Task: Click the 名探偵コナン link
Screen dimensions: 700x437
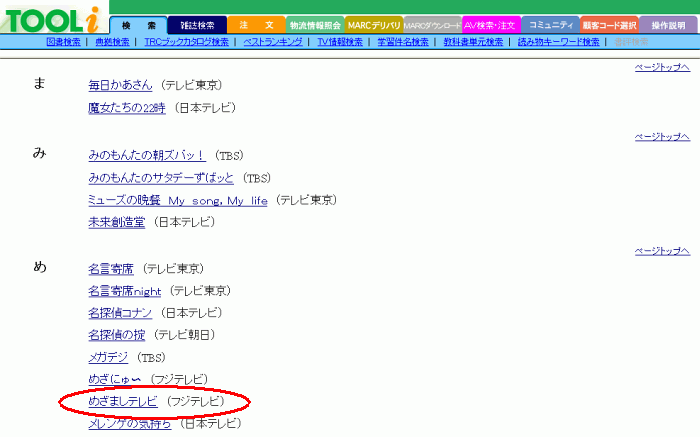Action: coord(120,313)
